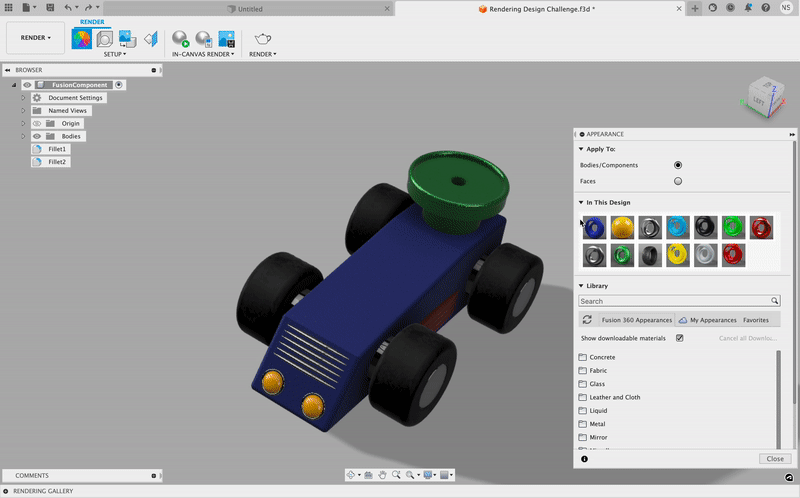
Task: Select Bodies/Components radio button
Action: (x=678, y=165)
